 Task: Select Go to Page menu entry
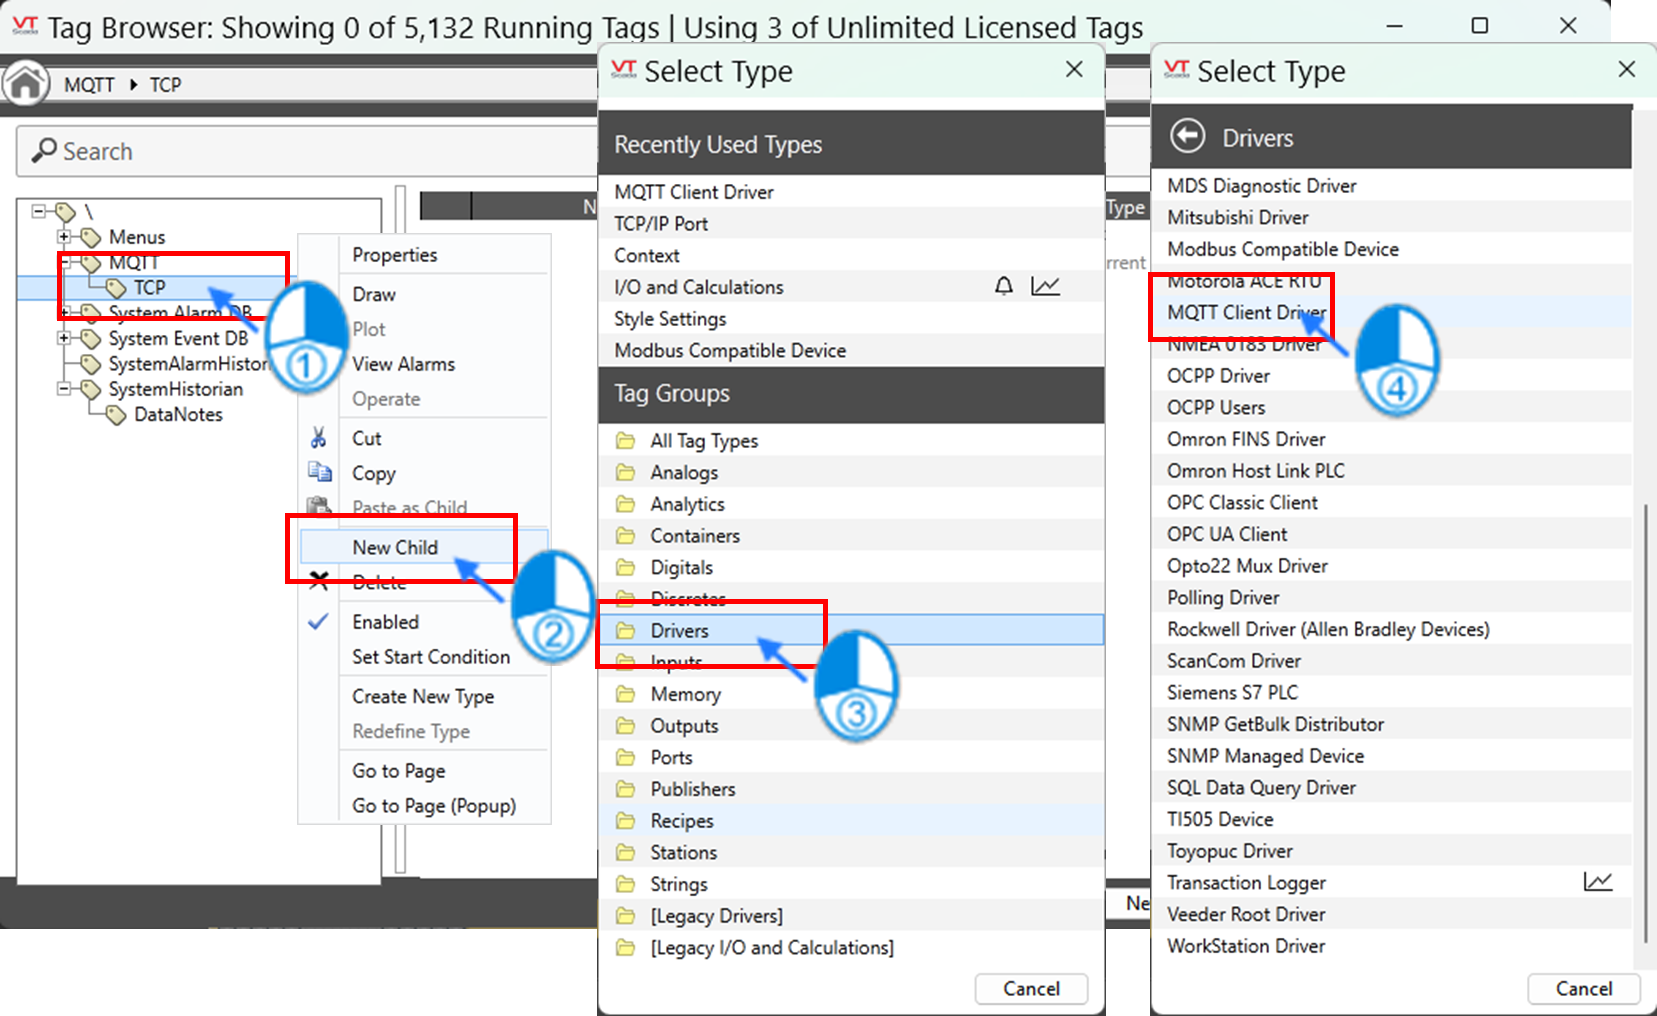click(x=399, y=771)
